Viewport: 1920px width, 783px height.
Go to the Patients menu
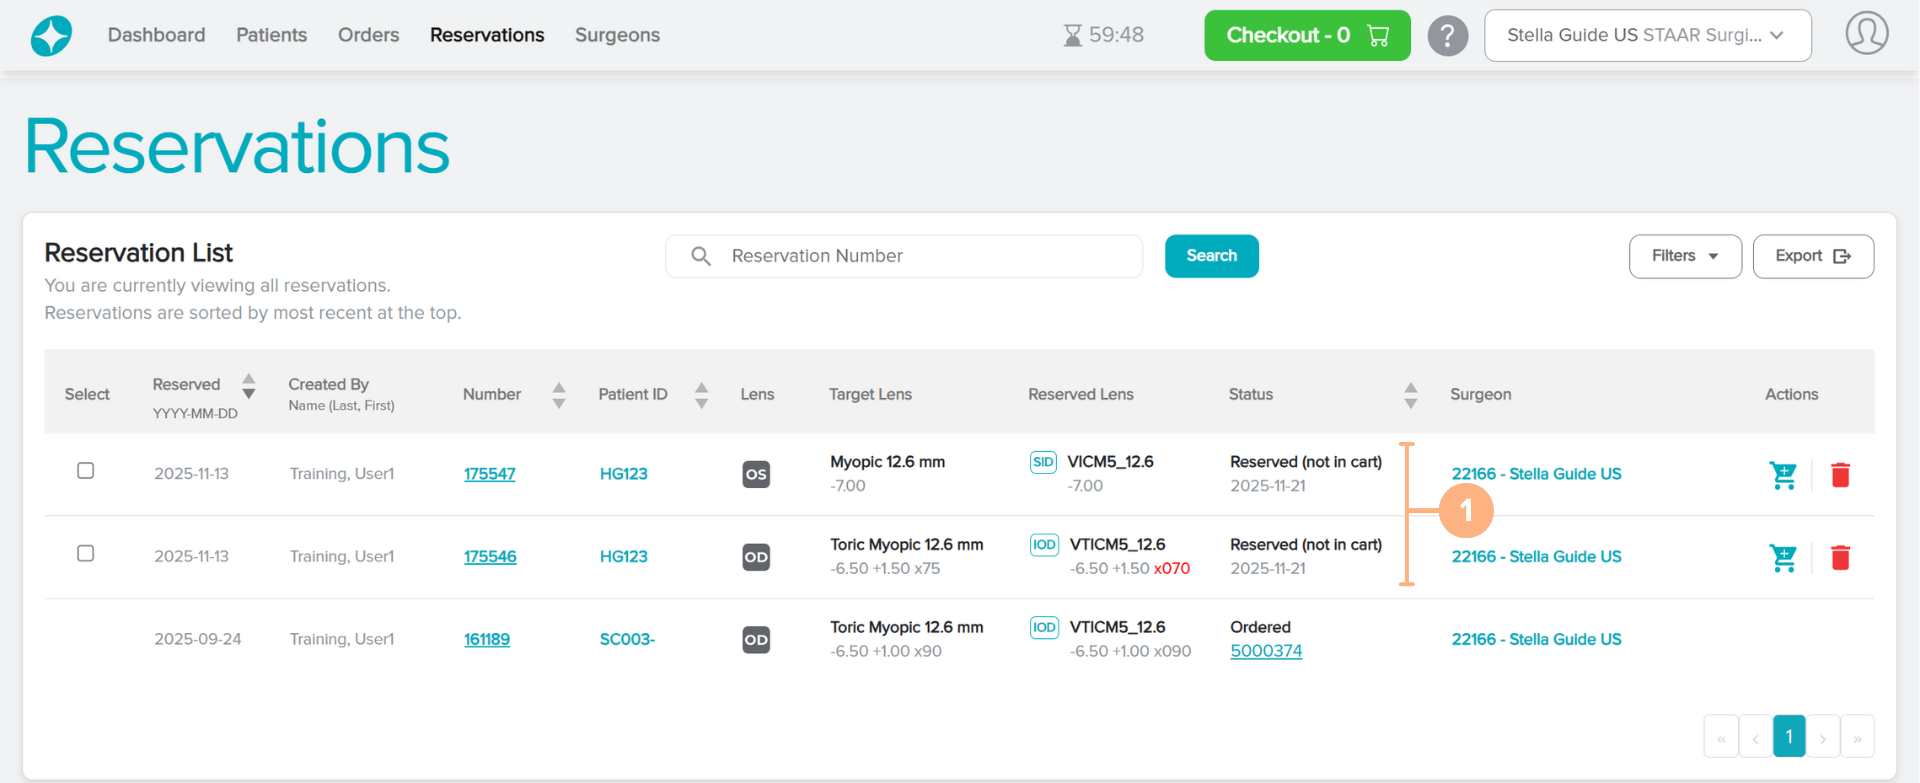click(271, 35)
